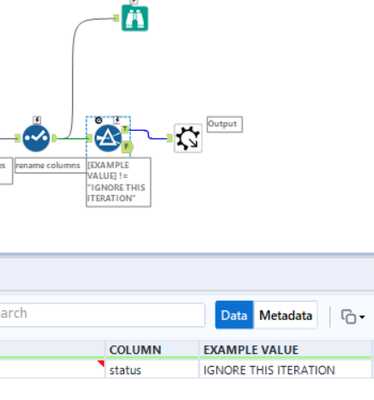Click the lightning badge above Select tool
374x400 pixels.
point(37,120)
